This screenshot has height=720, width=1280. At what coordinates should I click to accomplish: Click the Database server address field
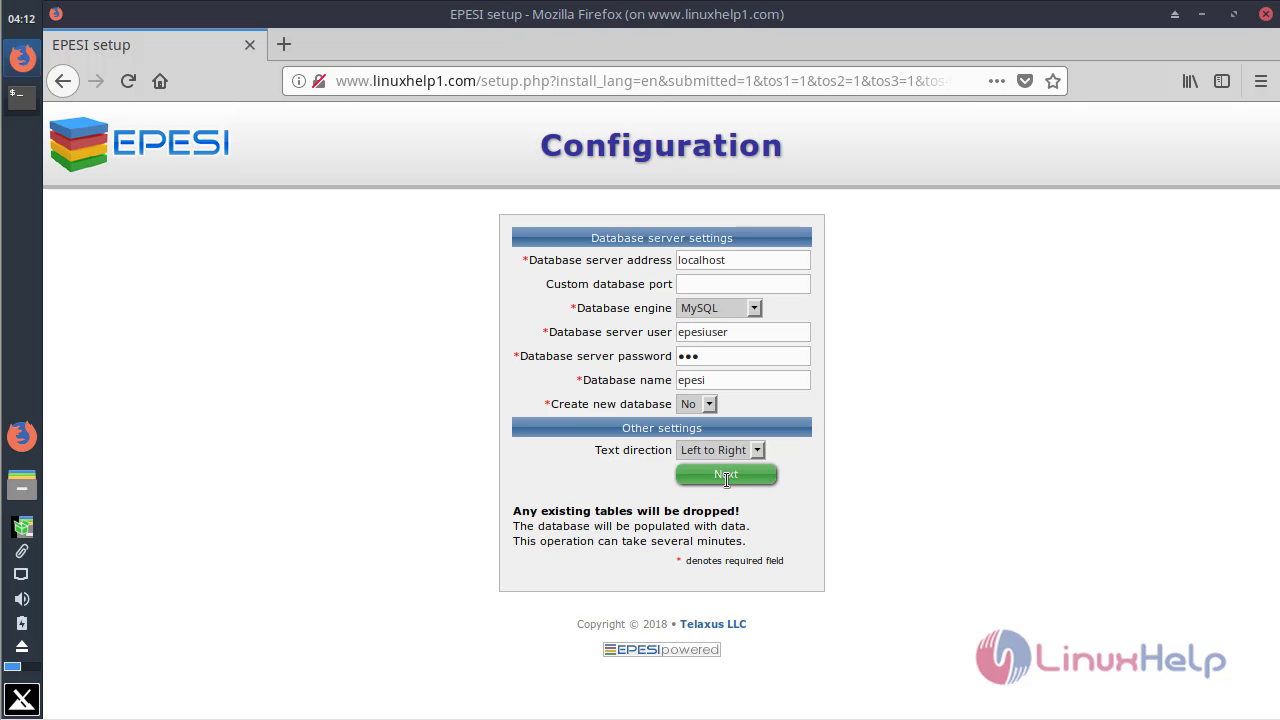pyautogui.click(x=743, y=260)
